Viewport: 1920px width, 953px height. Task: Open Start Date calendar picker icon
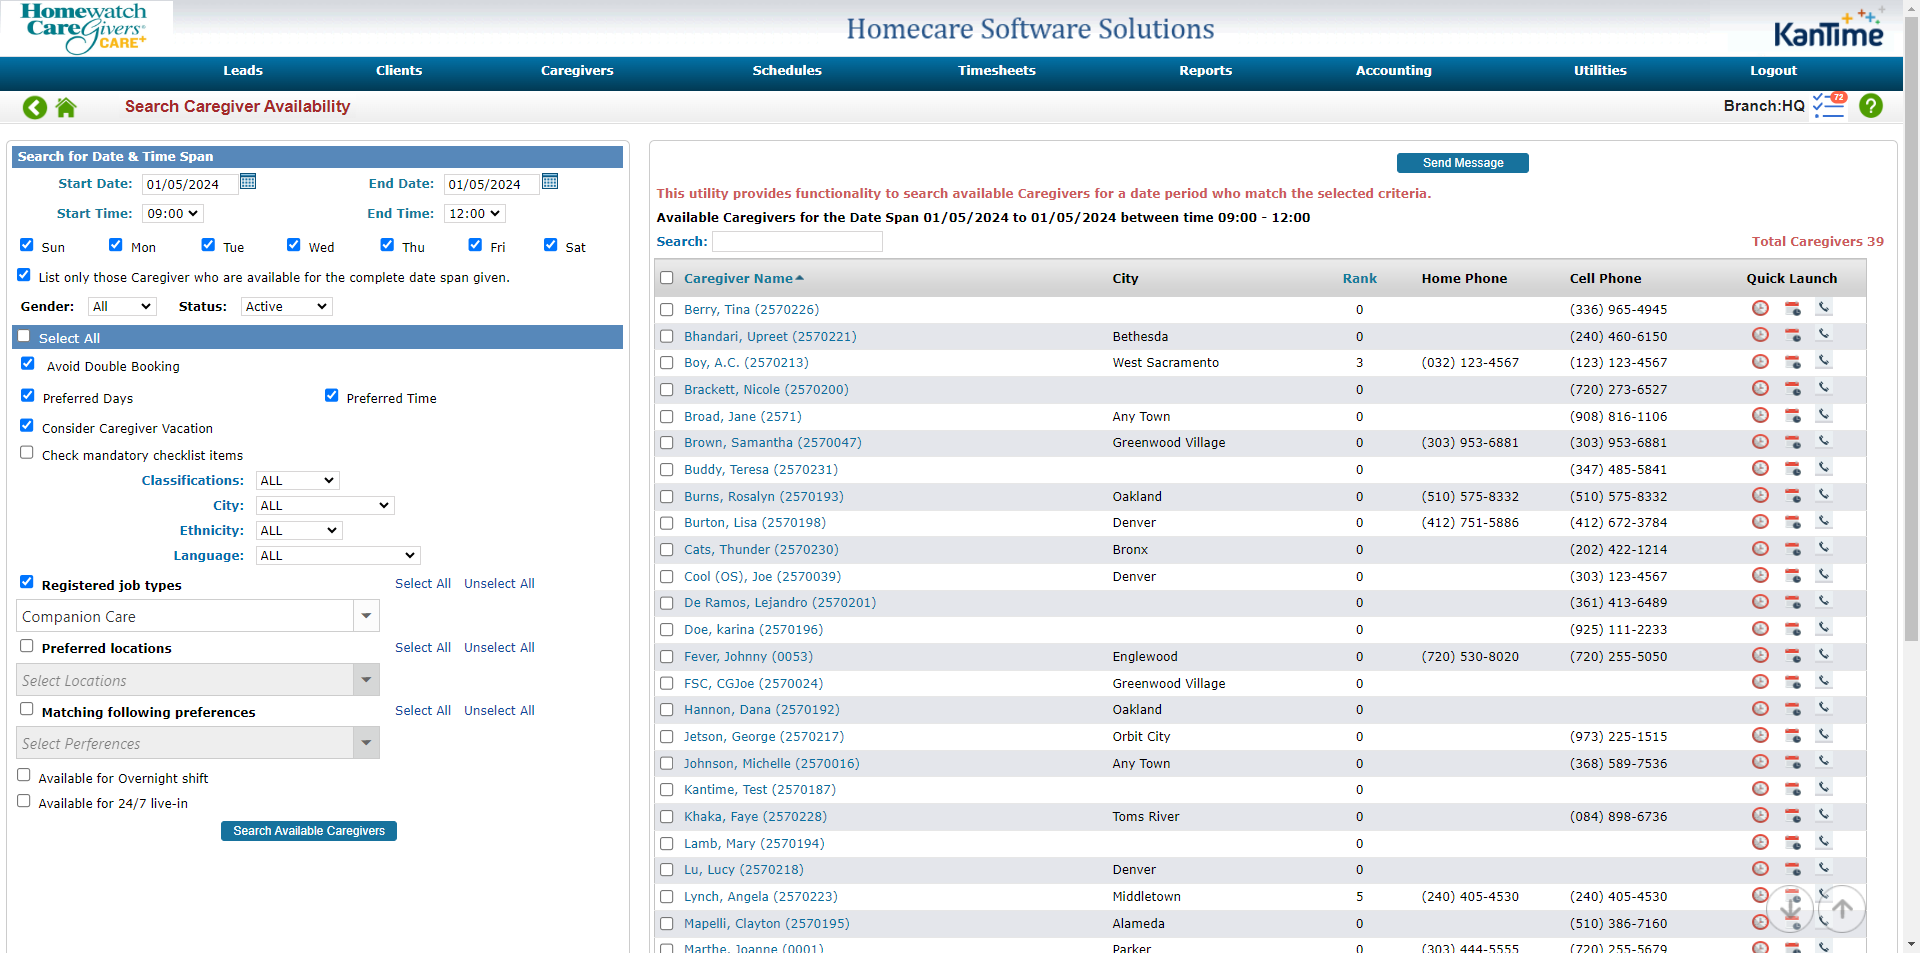coord(248,182)
